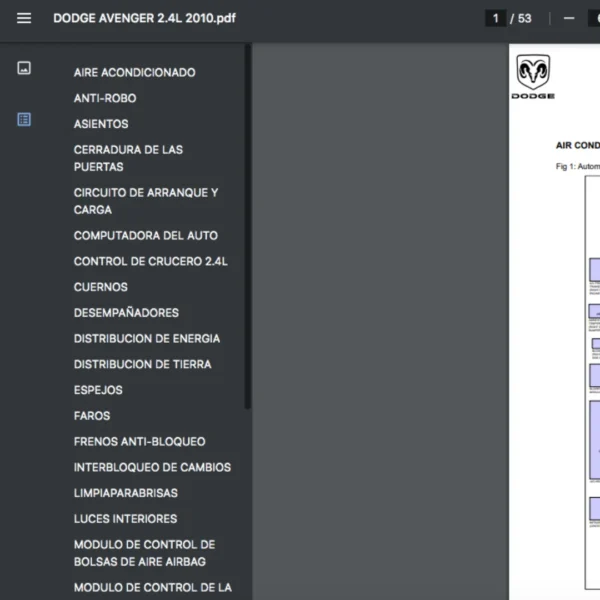Select COMPUTADORA DEL AUTO outline entry
The image size is (600, 600).
click(145, 235)
